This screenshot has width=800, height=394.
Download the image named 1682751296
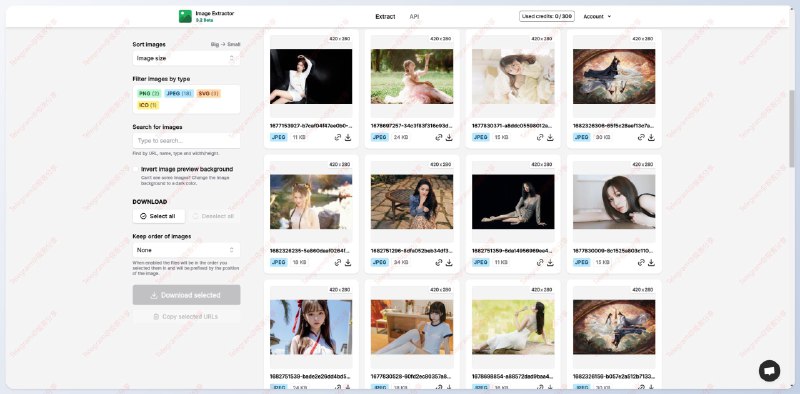click(x=449, y=262)
